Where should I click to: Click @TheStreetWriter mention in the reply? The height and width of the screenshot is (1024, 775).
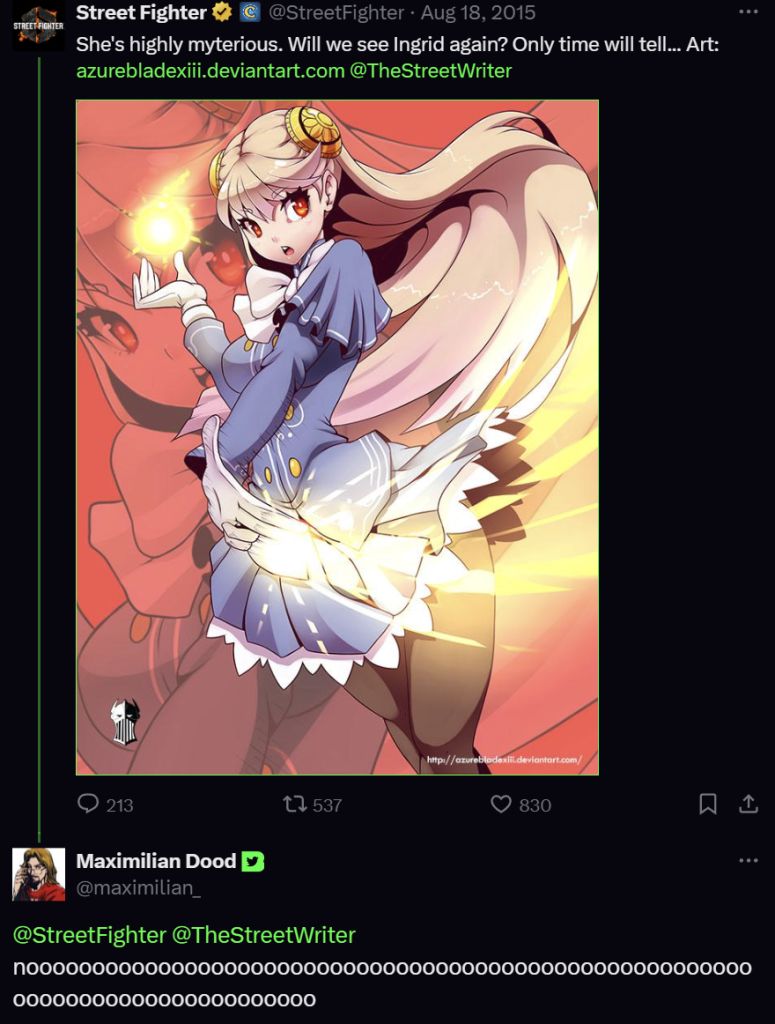(x=264, y=935)
